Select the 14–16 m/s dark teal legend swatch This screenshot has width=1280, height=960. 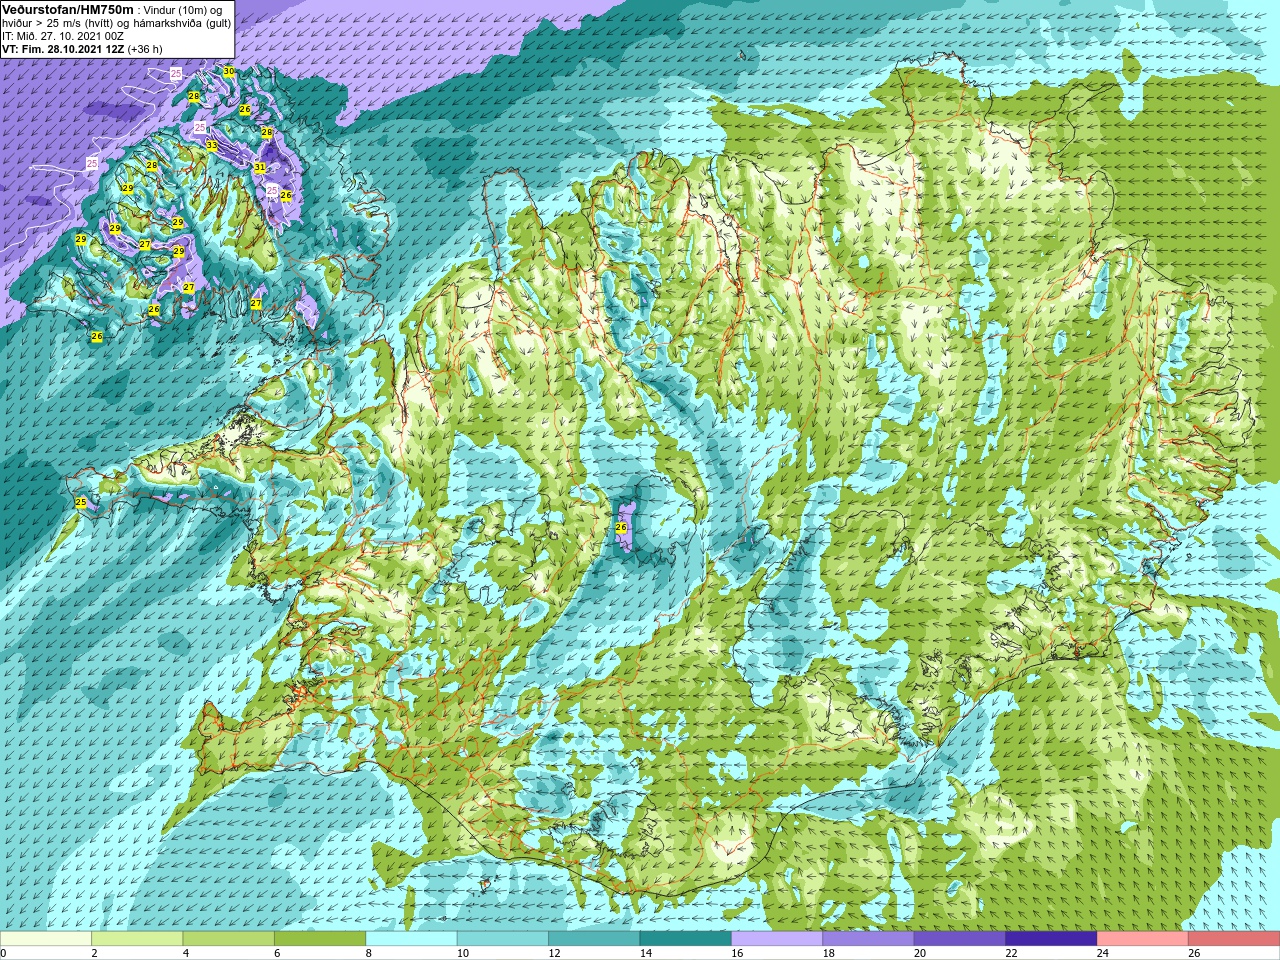[686, 939]
